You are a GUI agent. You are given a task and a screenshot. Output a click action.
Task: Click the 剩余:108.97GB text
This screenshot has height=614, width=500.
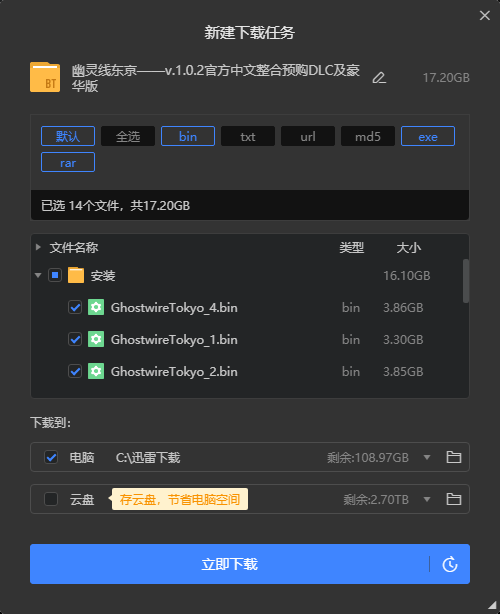tap(368, 457)
